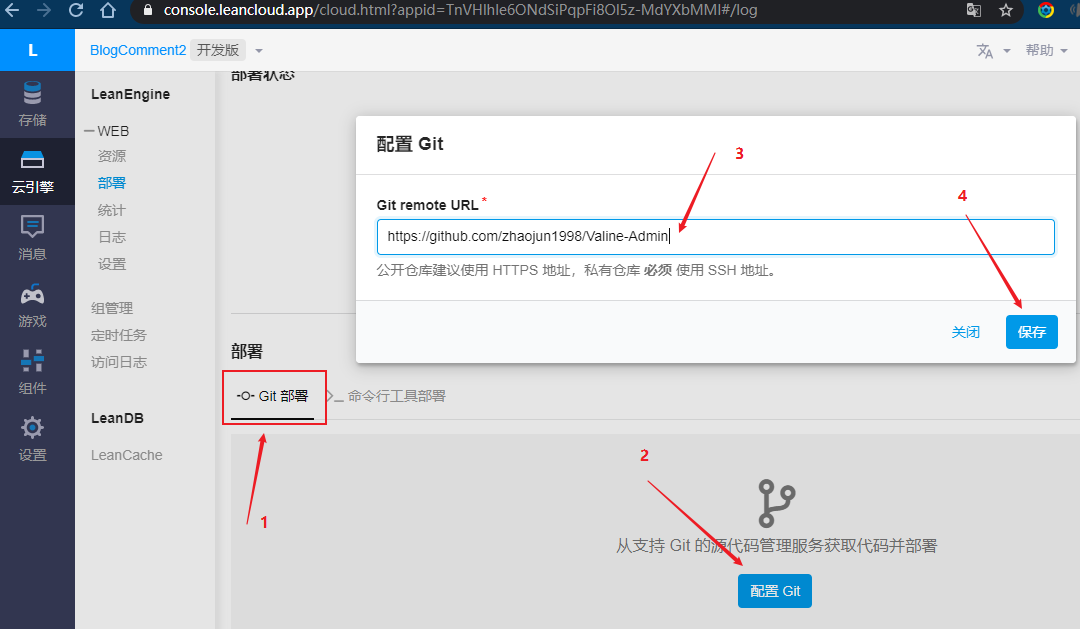Click the LeanDB heading
This screenshot has width=1080, height=629.
(117, 418)
